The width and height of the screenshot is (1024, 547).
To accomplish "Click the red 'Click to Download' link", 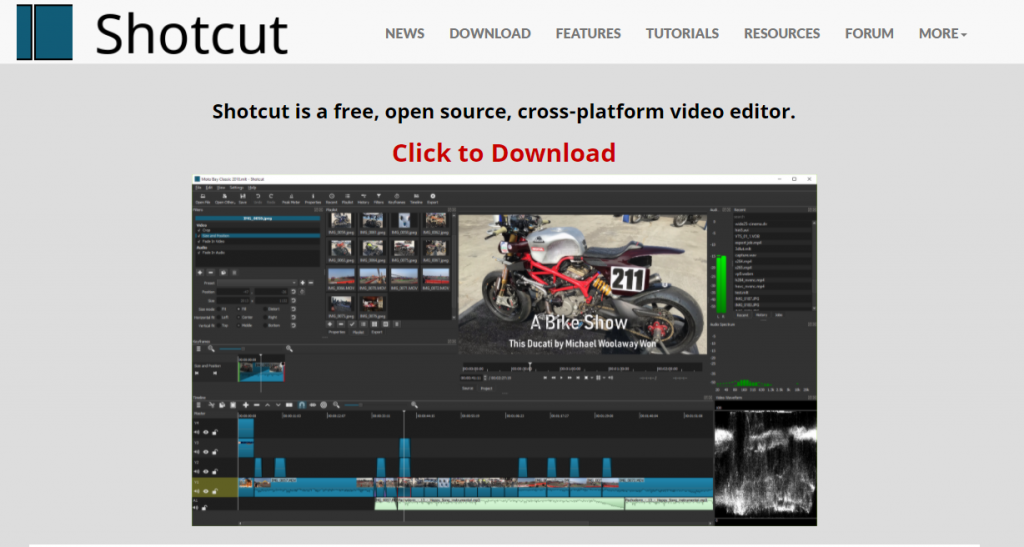I will tap(504, 153).
